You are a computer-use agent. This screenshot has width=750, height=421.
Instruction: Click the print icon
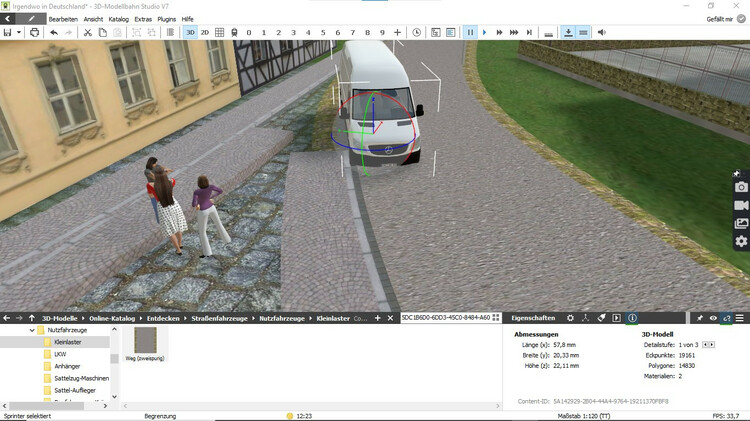pyautogui.click(x=34, y=32)
